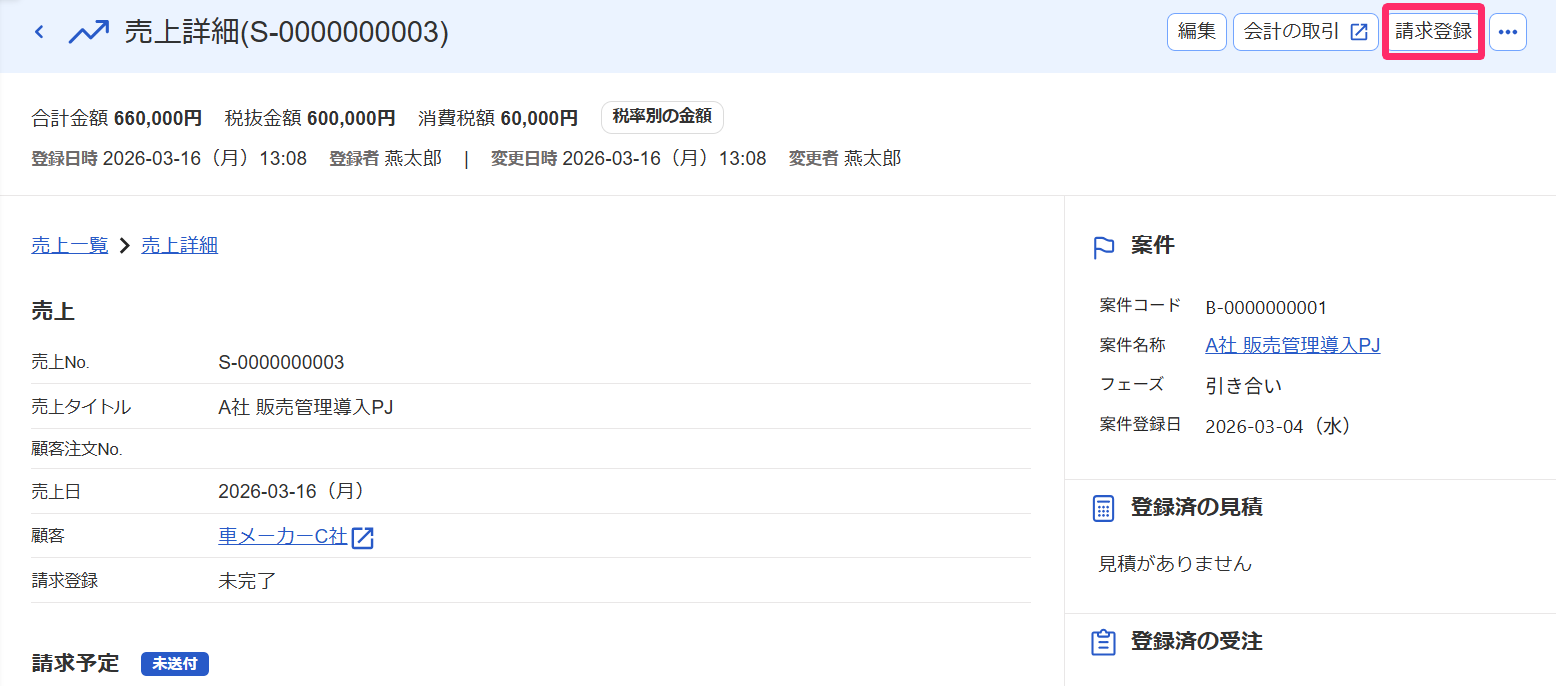This screenshot has width=1556, height=686.
Task: Click the 未送付 status badge
Action: tap(175, 664)
